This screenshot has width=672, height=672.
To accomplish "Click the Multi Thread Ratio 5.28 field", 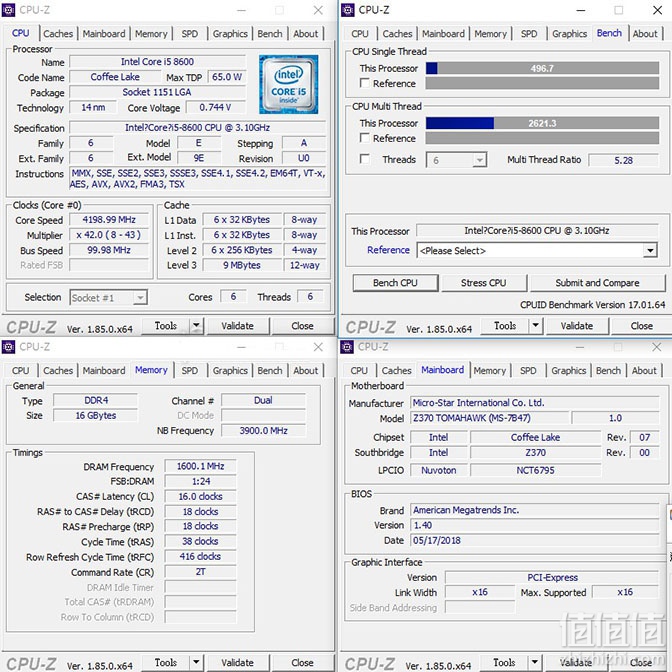I will click(x=624, y=160).
